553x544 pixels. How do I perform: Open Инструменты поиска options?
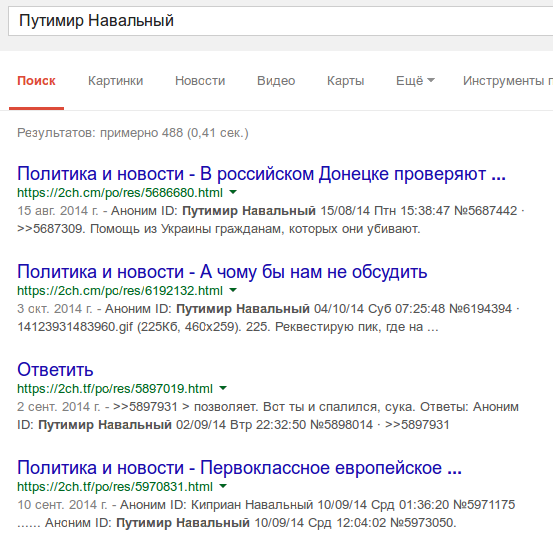[508, 81]
